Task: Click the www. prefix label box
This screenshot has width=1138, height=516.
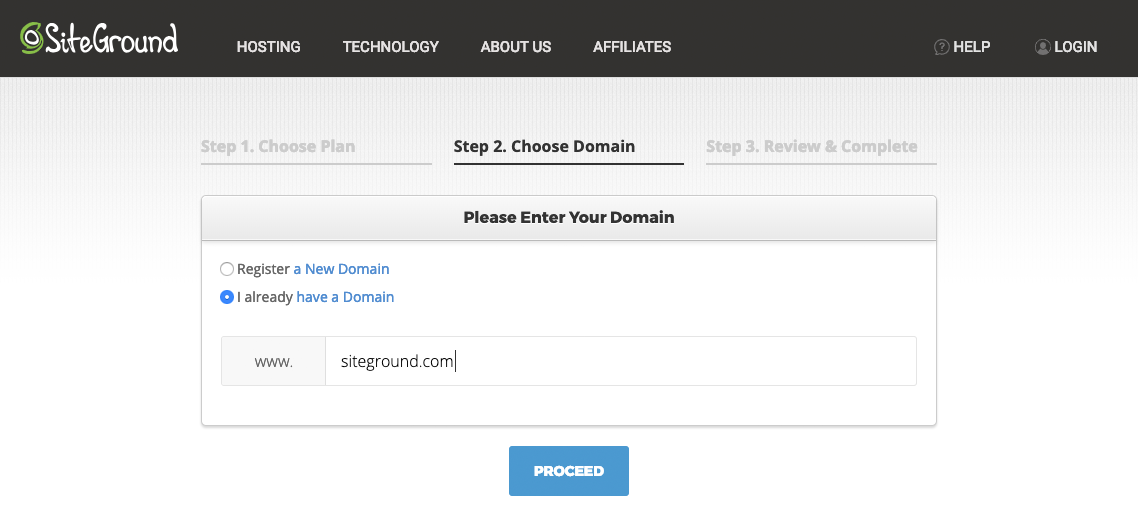Action: pyautogui.click(x=274, y=361)
